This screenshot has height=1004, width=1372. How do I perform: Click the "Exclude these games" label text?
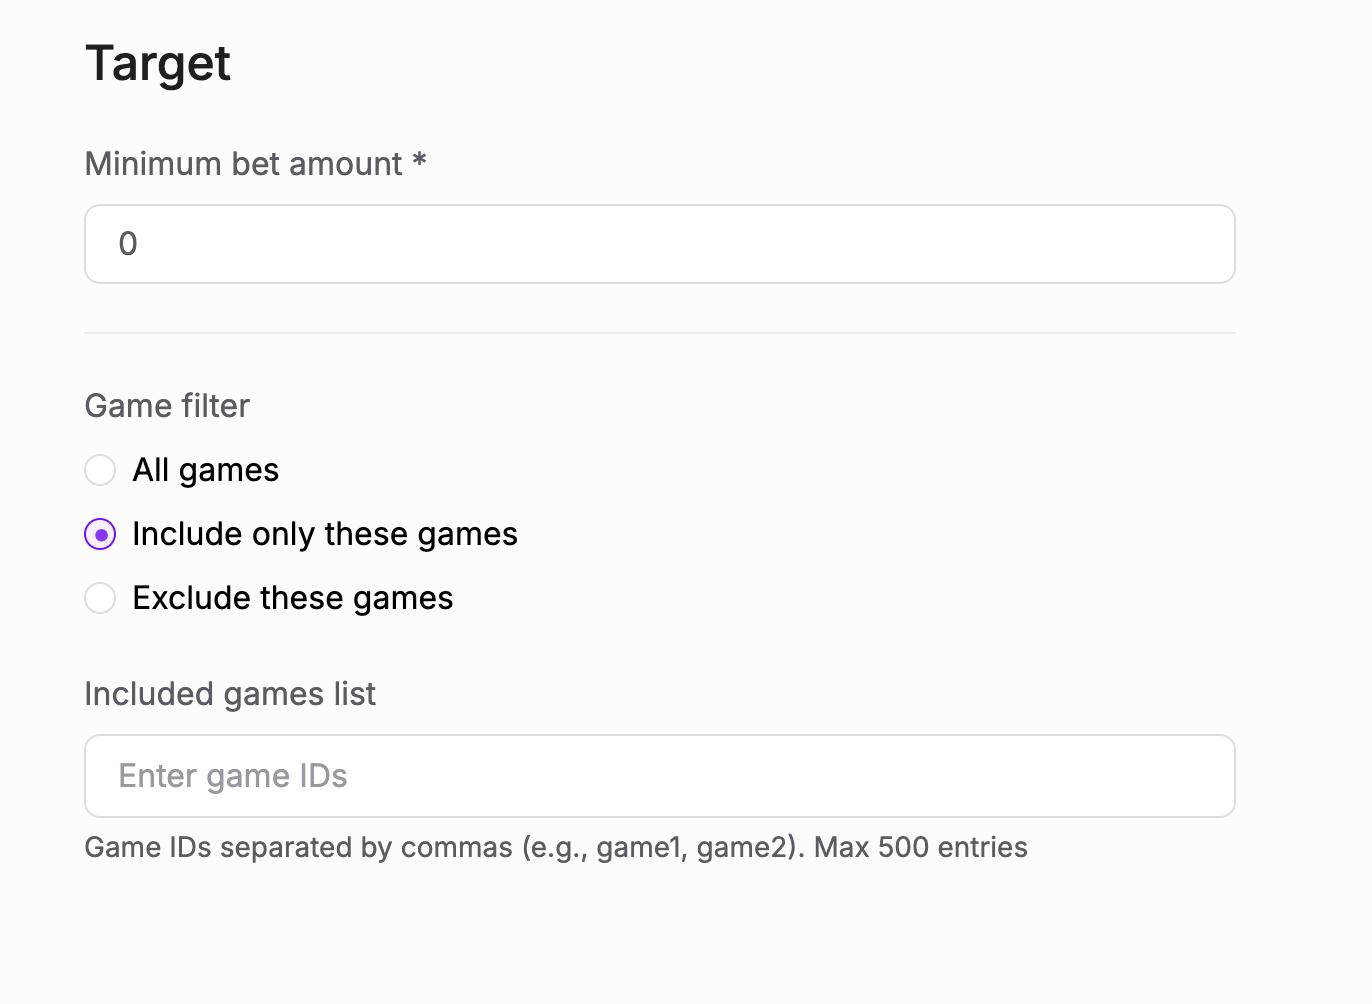click(x=293, y=598)
